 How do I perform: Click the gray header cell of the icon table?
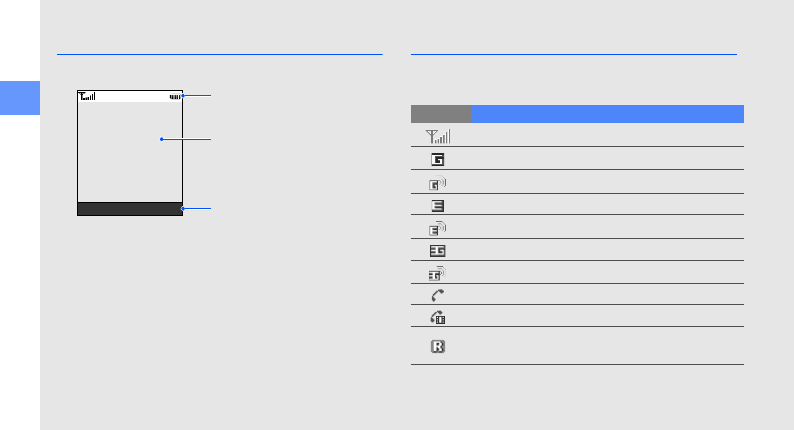click(x=441, y=113)
